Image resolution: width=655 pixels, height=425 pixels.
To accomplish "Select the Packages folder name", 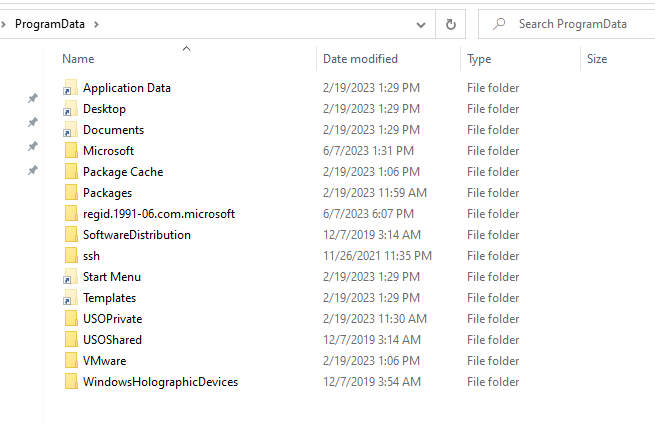I will 107,193.
